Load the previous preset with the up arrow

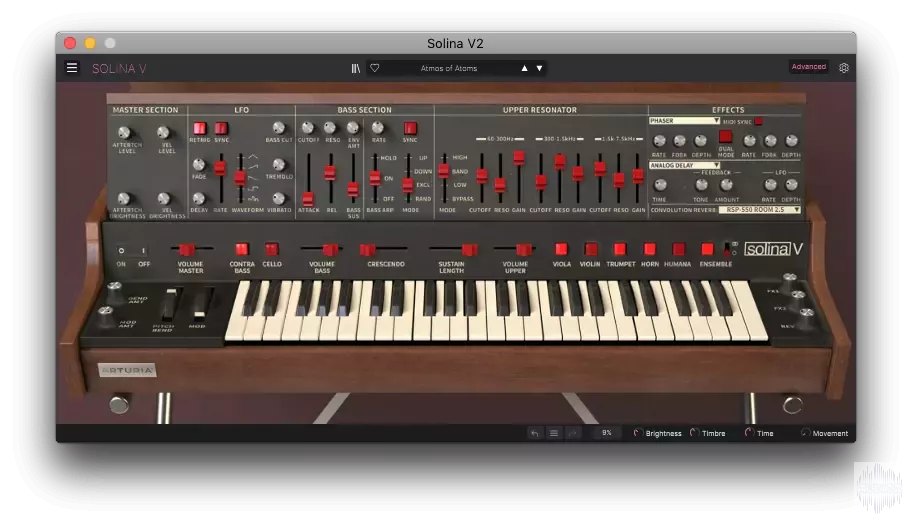coord(525,68)
